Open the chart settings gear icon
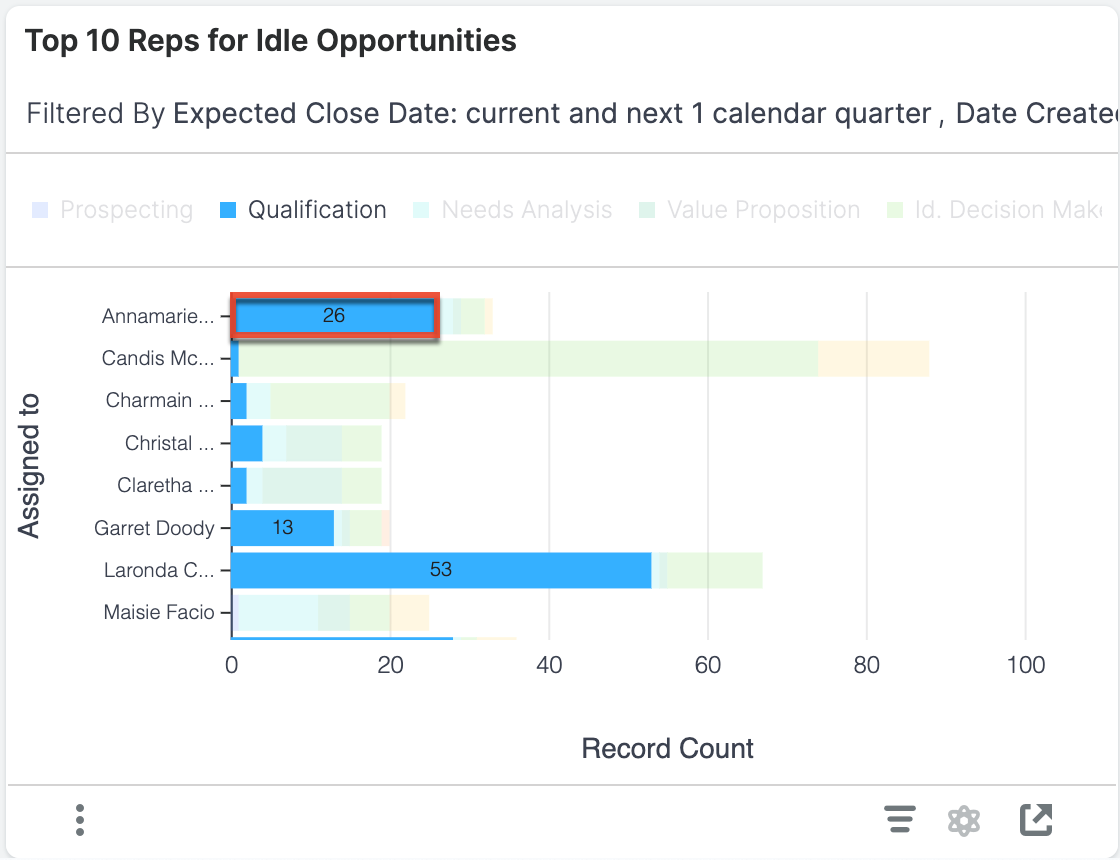This screenshot has height=860, width=1120. pyautogui.click(x=964, y=819)
